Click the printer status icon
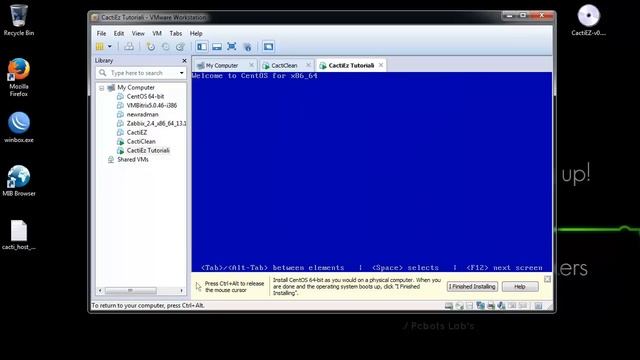Screen dimensions: 640x360 pos(491,306)
